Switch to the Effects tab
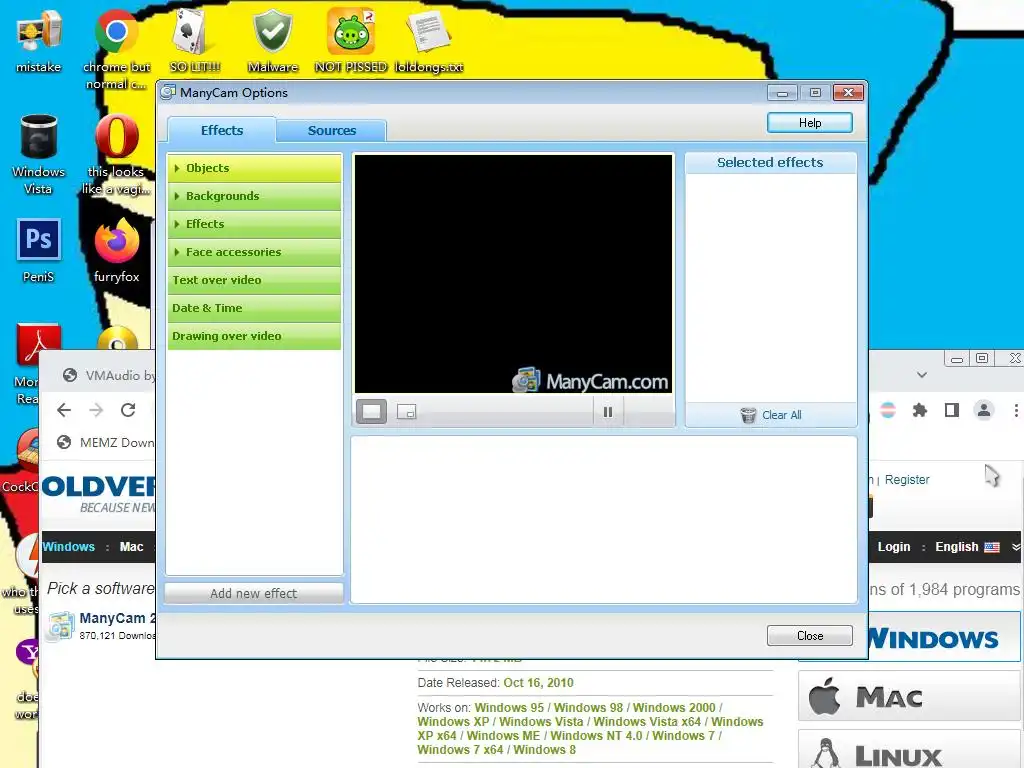The height and width of the screenshot is (768, 1024). [222, 130]
